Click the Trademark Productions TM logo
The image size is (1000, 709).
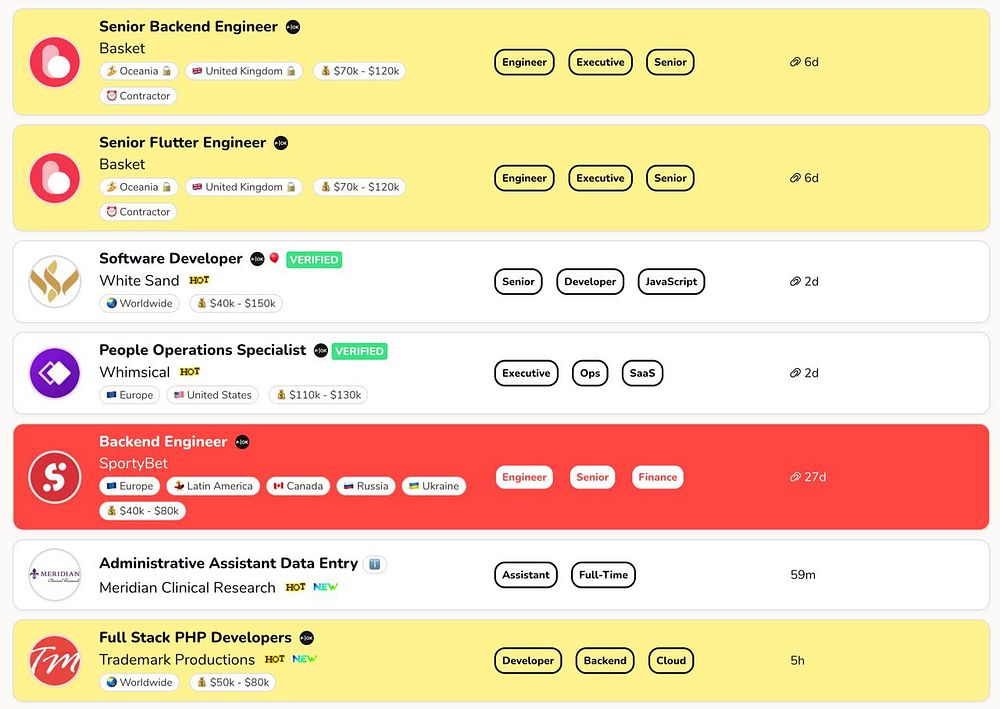tap(55, 661)
